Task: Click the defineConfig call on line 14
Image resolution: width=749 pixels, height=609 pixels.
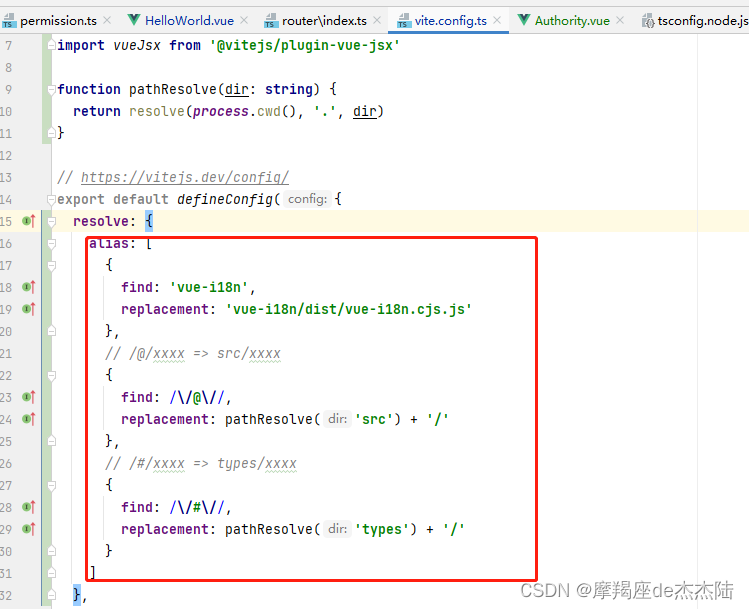Action: 225,199
